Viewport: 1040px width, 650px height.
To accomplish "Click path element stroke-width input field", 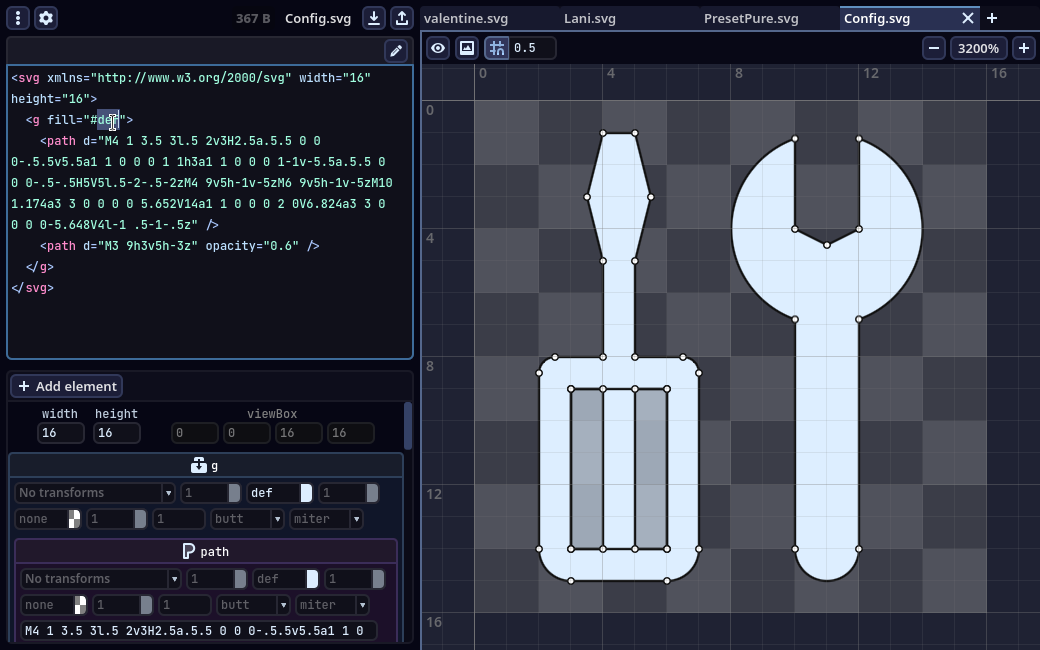I will (185, 605).
